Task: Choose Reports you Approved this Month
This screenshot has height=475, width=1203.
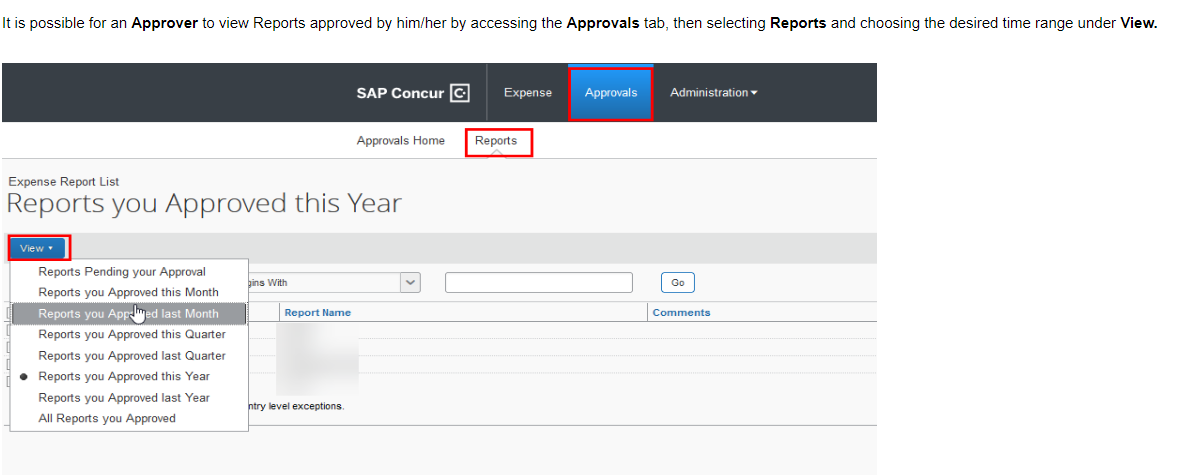Action: [x=128, y=292]
